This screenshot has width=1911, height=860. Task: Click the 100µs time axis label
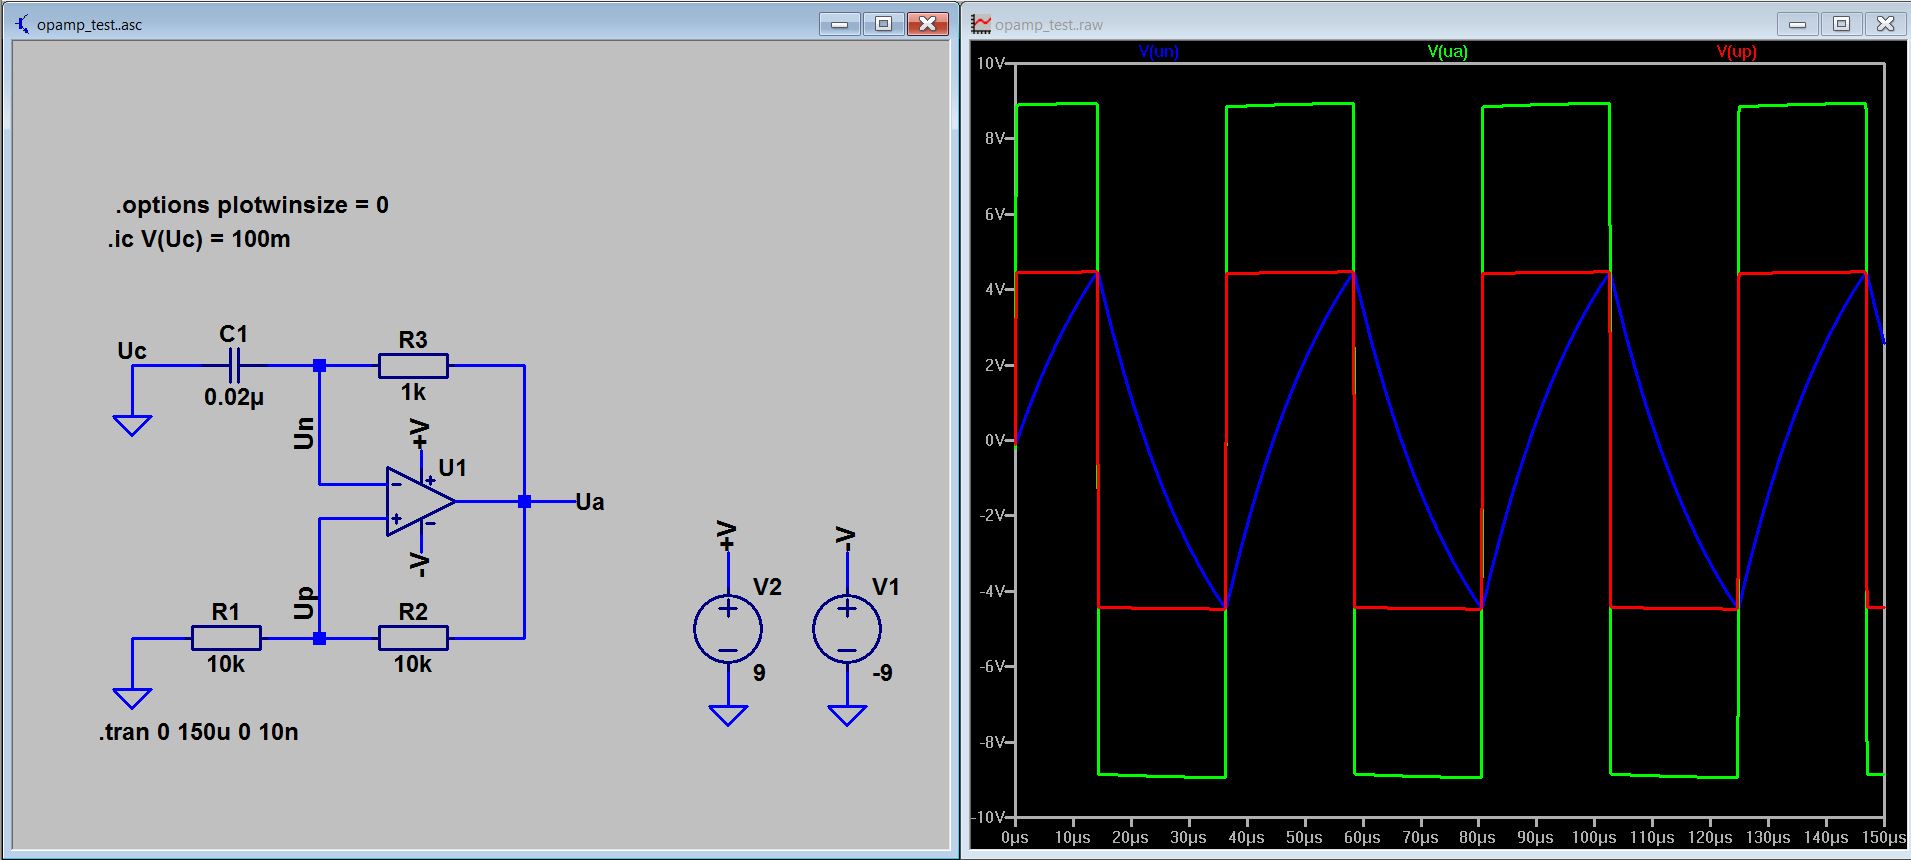coord(1593,838)
